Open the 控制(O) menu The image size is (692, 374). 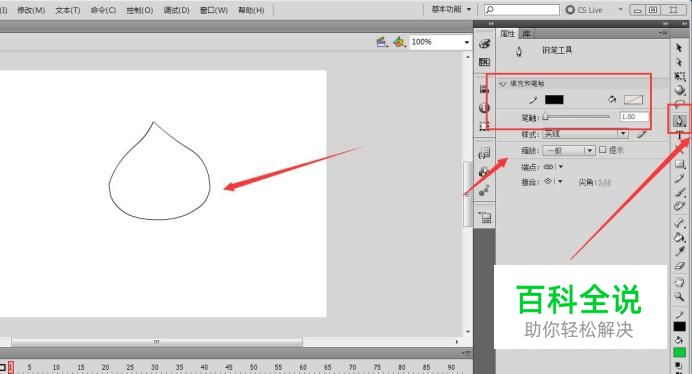tap(139, 10)
